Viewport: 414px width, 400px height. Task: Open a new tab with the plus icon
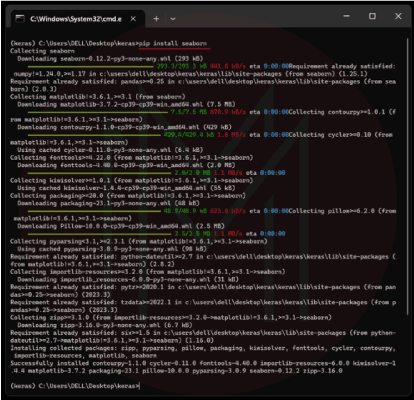coord(156,19)
